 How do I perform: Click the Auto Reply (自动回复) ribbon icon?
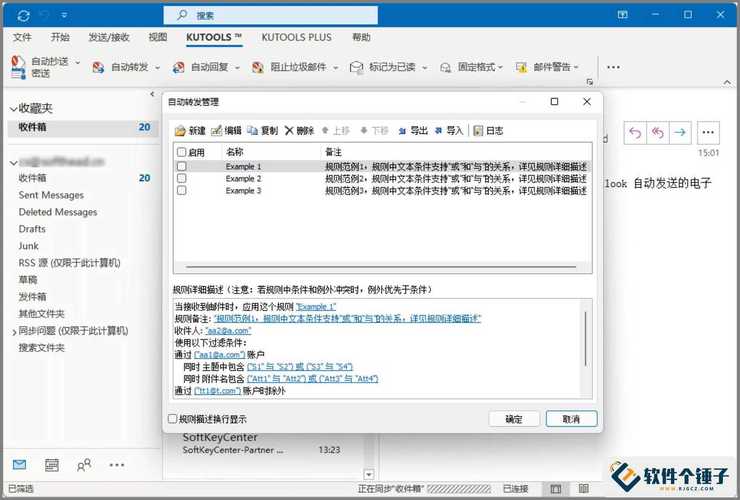[178, 68]
